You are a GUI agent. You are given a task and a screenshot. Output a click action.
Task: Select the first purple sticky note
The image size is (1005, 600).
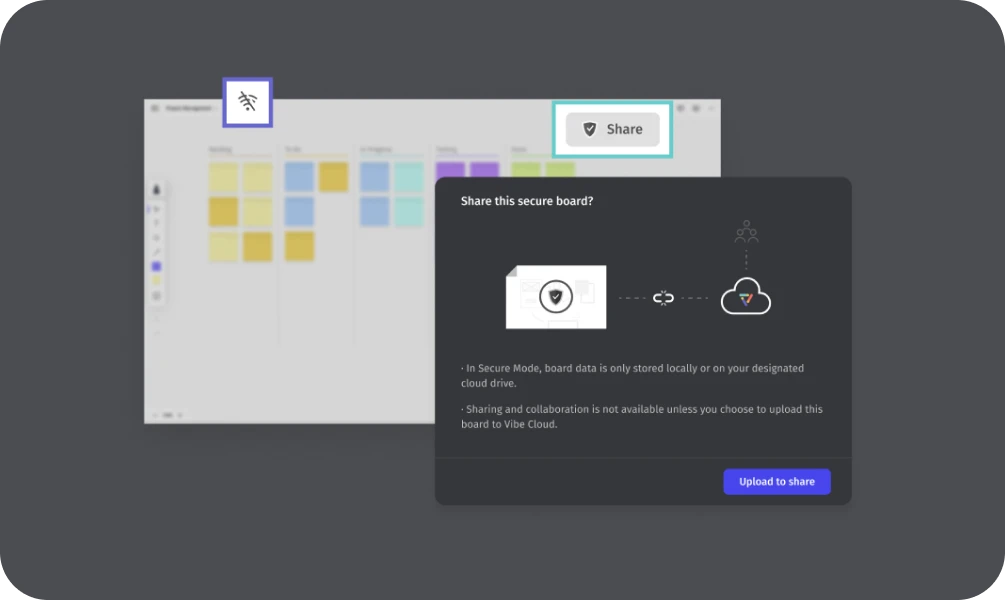[451, 170]
